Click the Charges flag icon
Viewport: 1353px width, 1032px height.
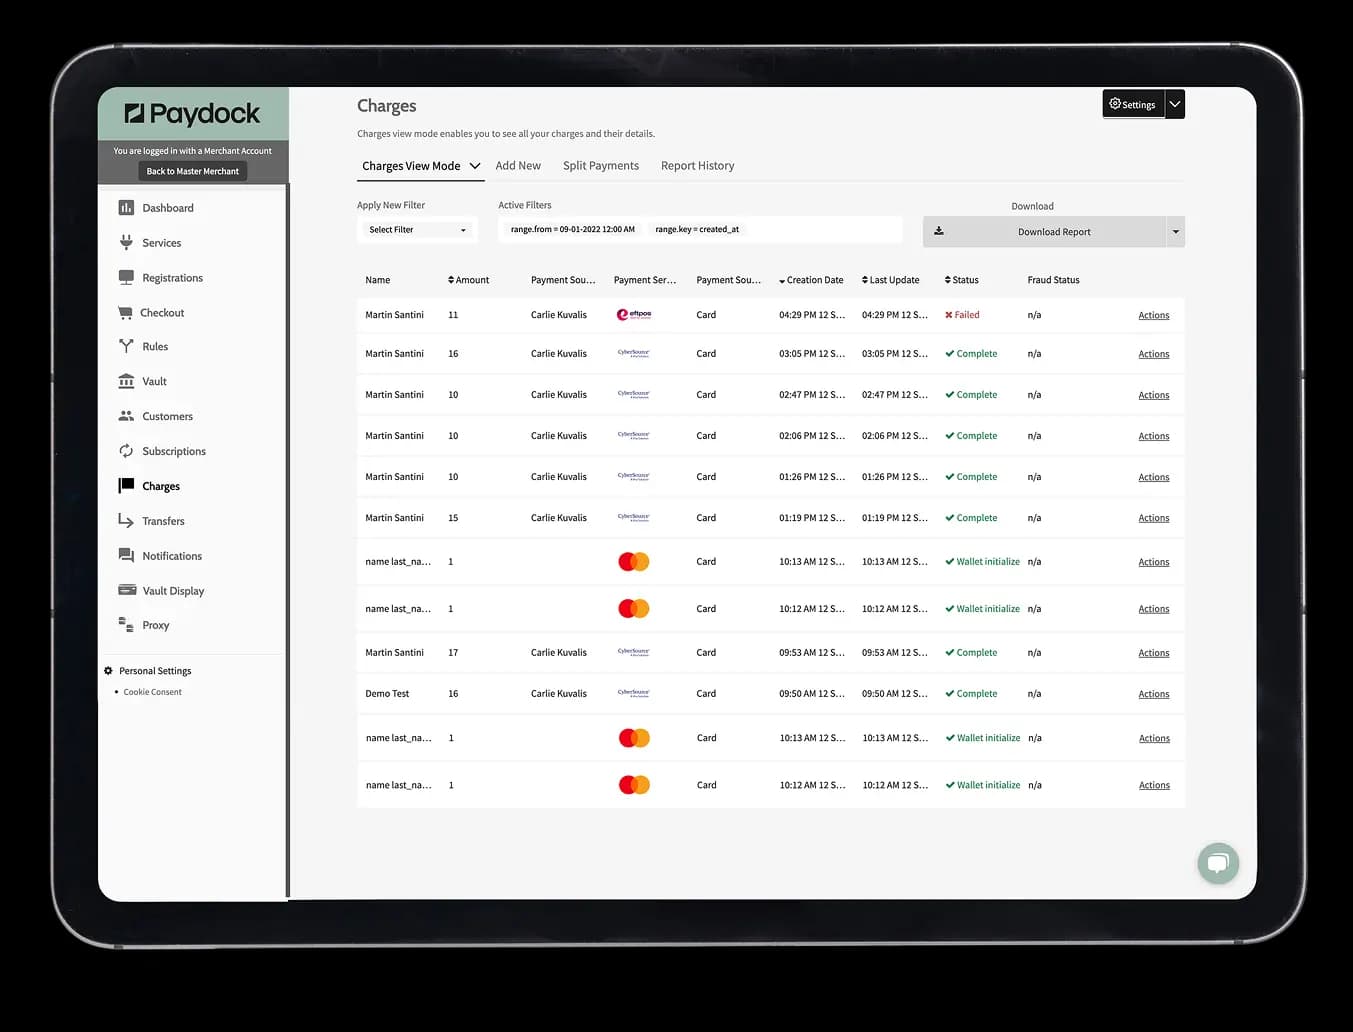126,486
